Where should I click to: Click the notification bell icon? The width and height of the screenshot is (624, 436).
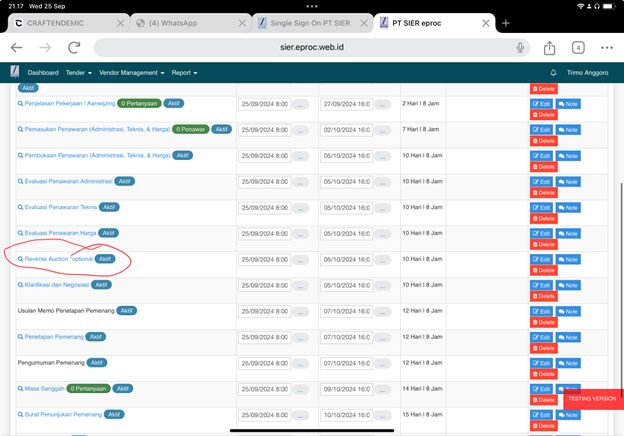[554, 73]
